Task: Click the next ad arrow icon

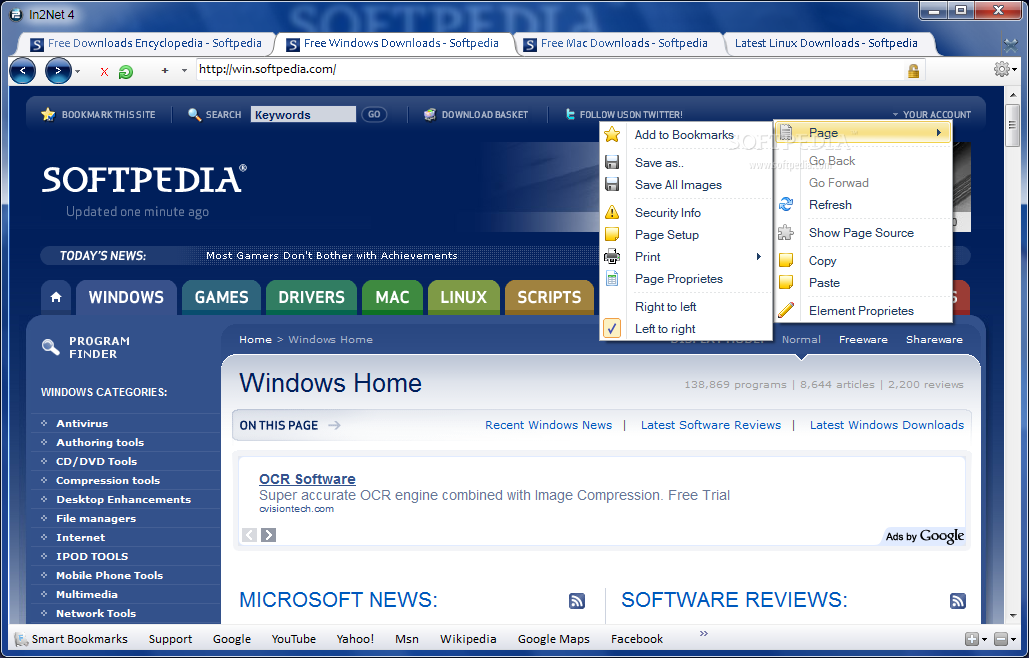Action: tap(268, 535)
